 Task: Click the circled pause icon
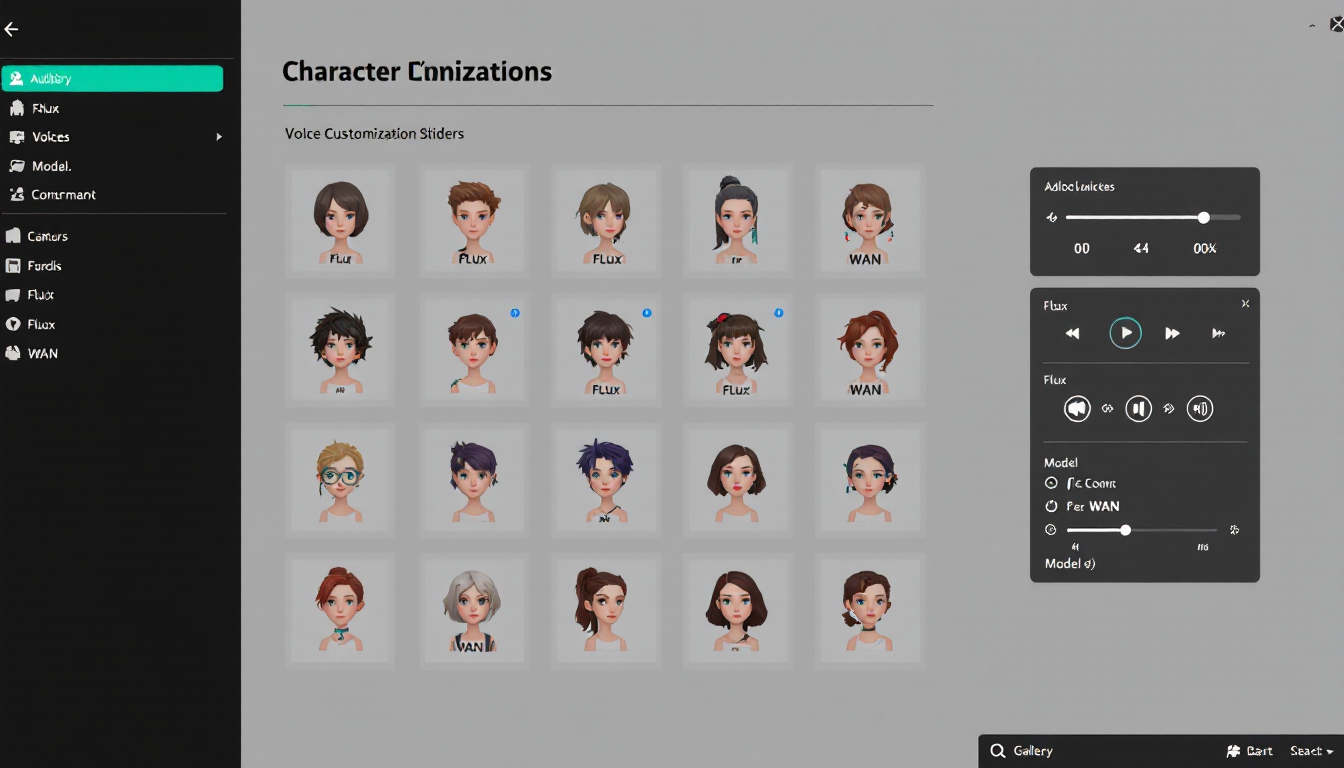pos(1138,408)
